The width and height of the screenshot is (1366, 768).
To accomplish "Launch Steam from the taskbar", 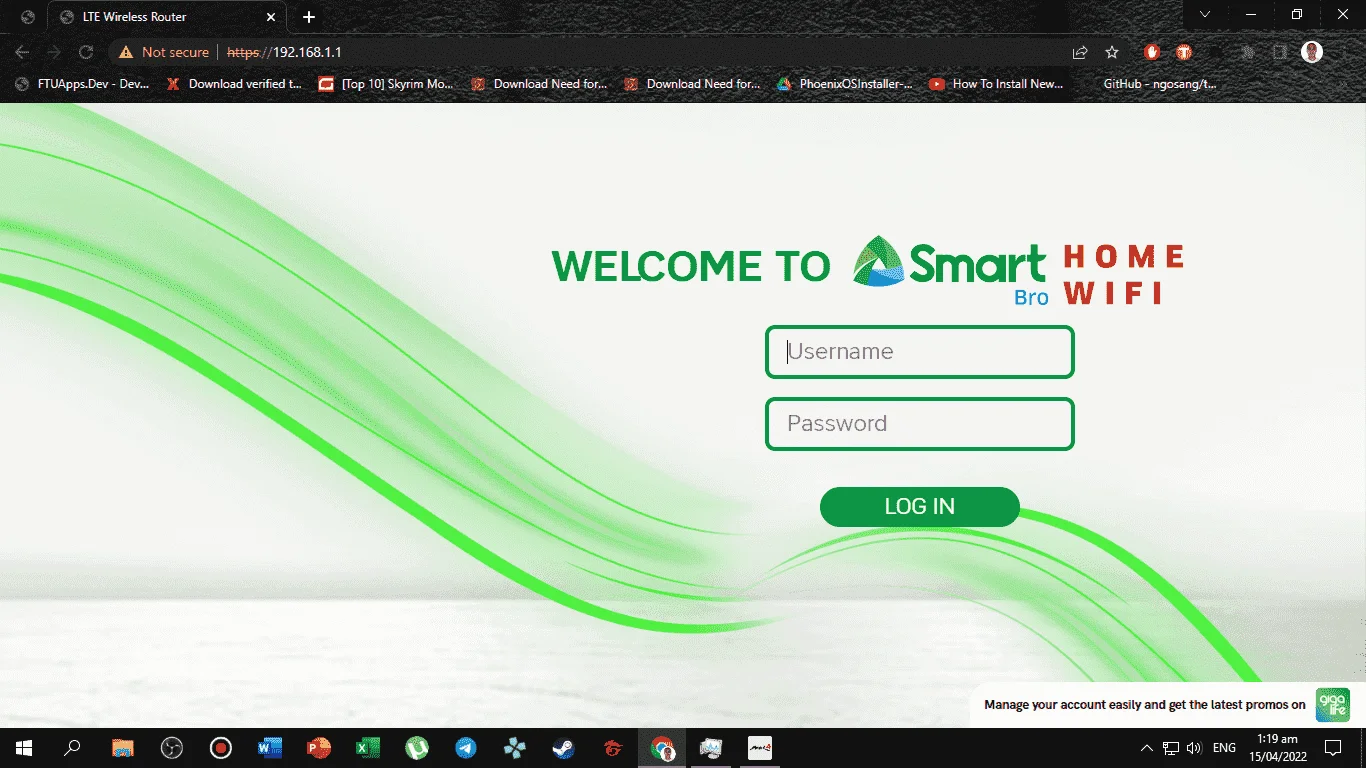I will coord(564,748).
